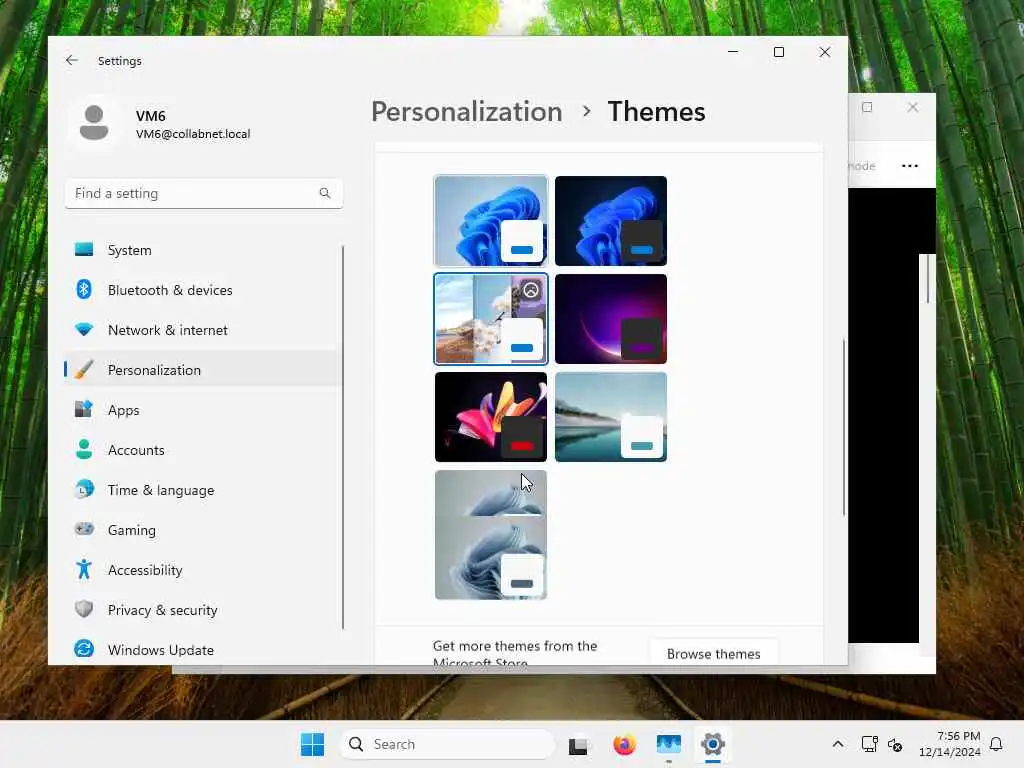Focus the Find a setting search box
This screenshot has width=1024, height=768.
point(204,193)
